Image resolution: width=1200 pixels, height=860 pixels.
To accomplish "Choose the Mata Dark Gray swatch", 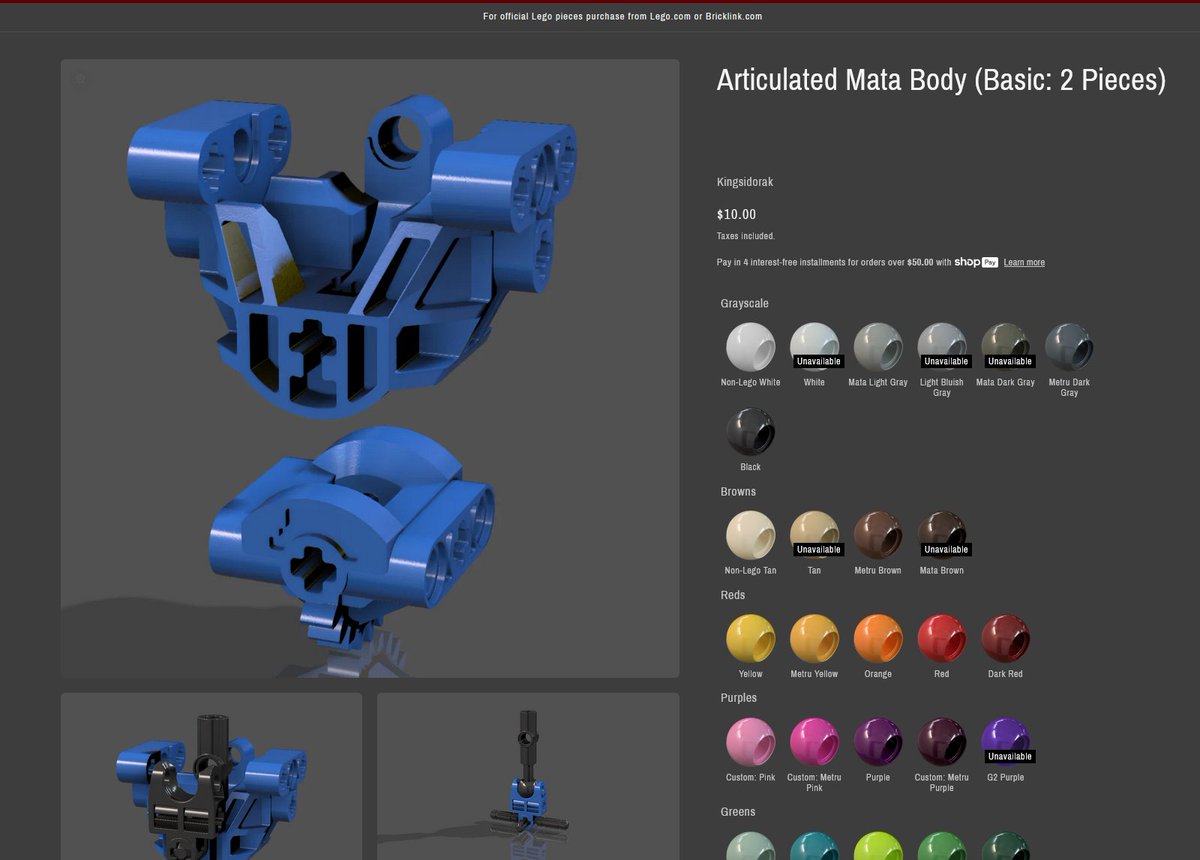I will 1006,347.
